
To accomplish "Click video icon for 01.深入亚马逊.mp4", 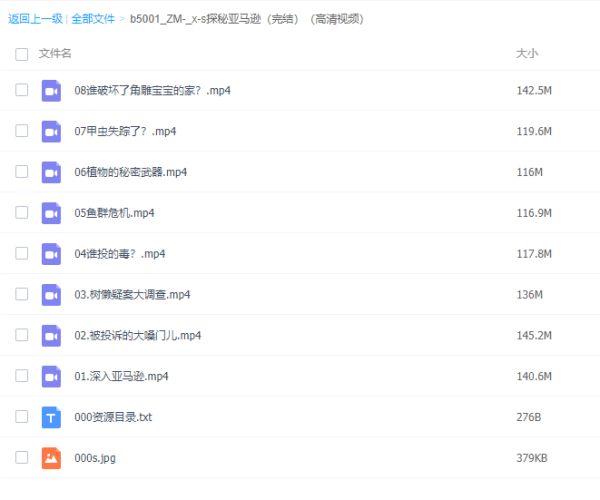I will (x=51, y=377).
